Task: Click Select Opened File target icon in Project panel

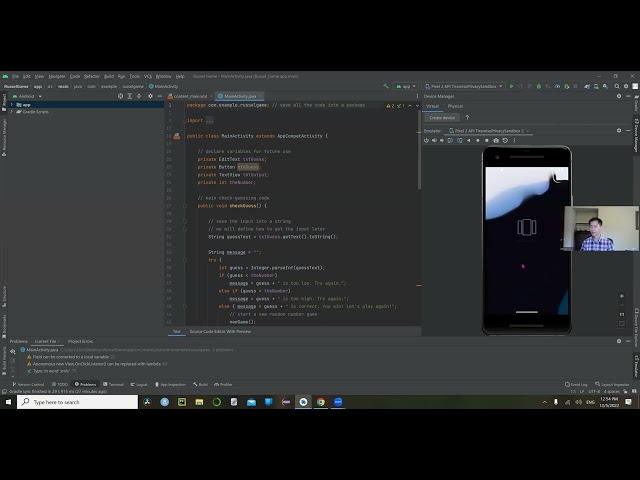Action: (120, 96)
